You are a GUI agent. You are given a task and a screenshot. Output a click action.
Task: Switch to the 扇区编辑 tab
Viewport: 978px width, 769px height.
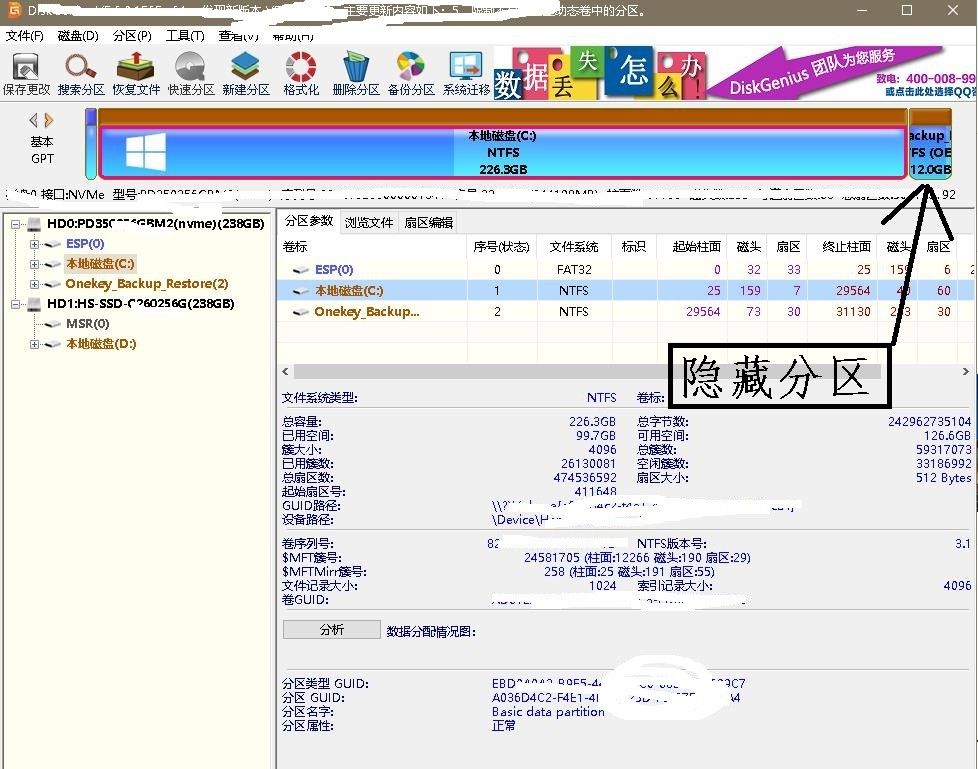click(428, 223)
